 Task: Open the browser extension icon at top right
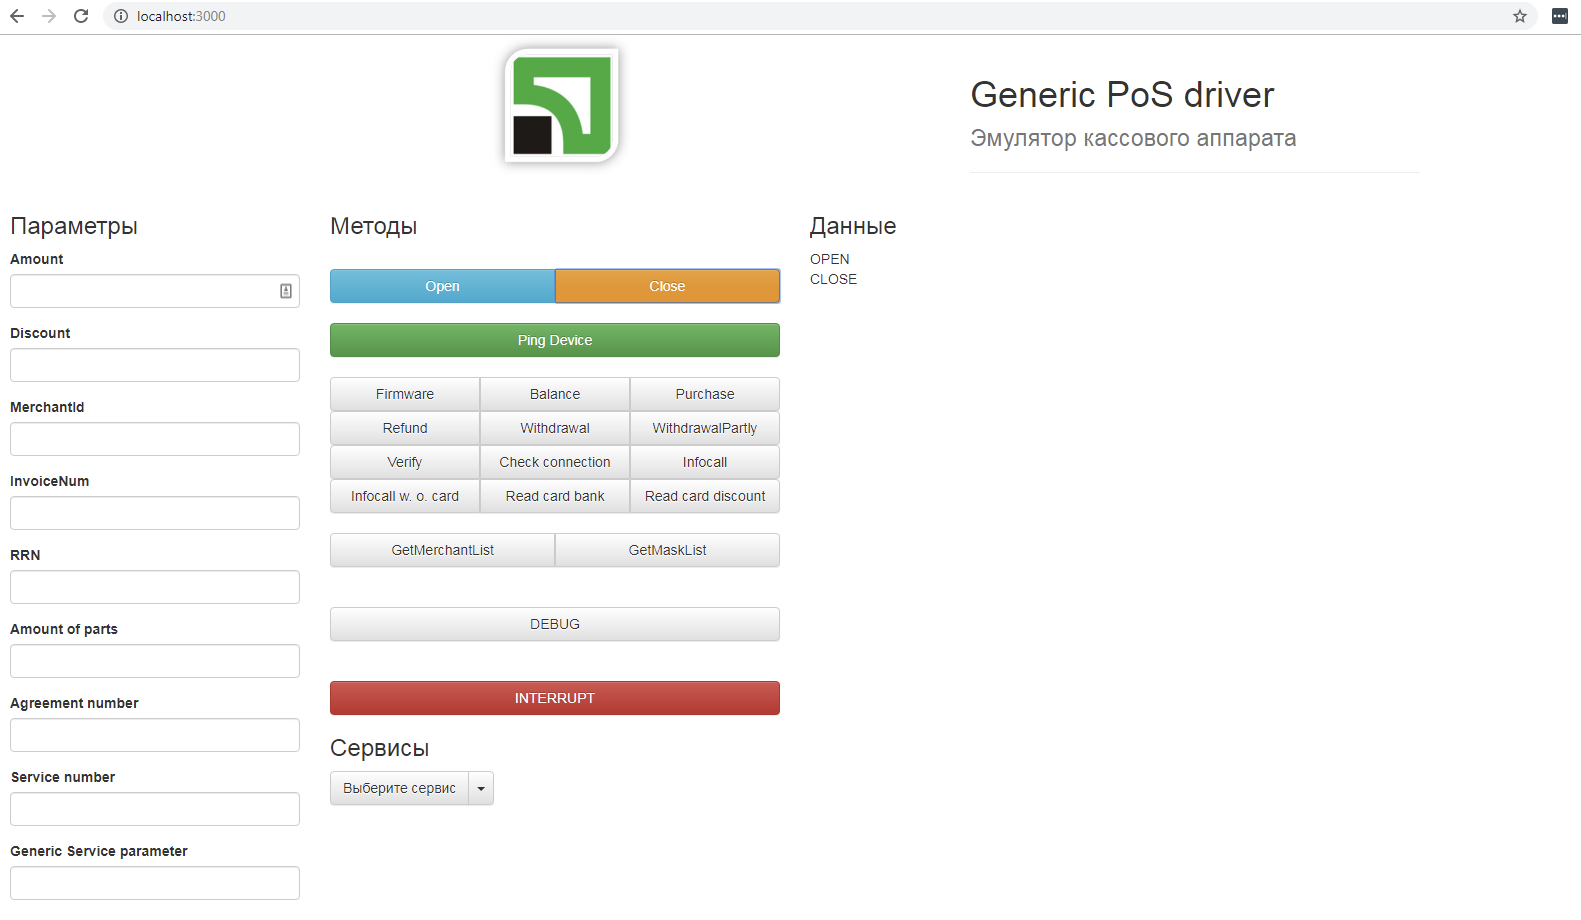1559,16
